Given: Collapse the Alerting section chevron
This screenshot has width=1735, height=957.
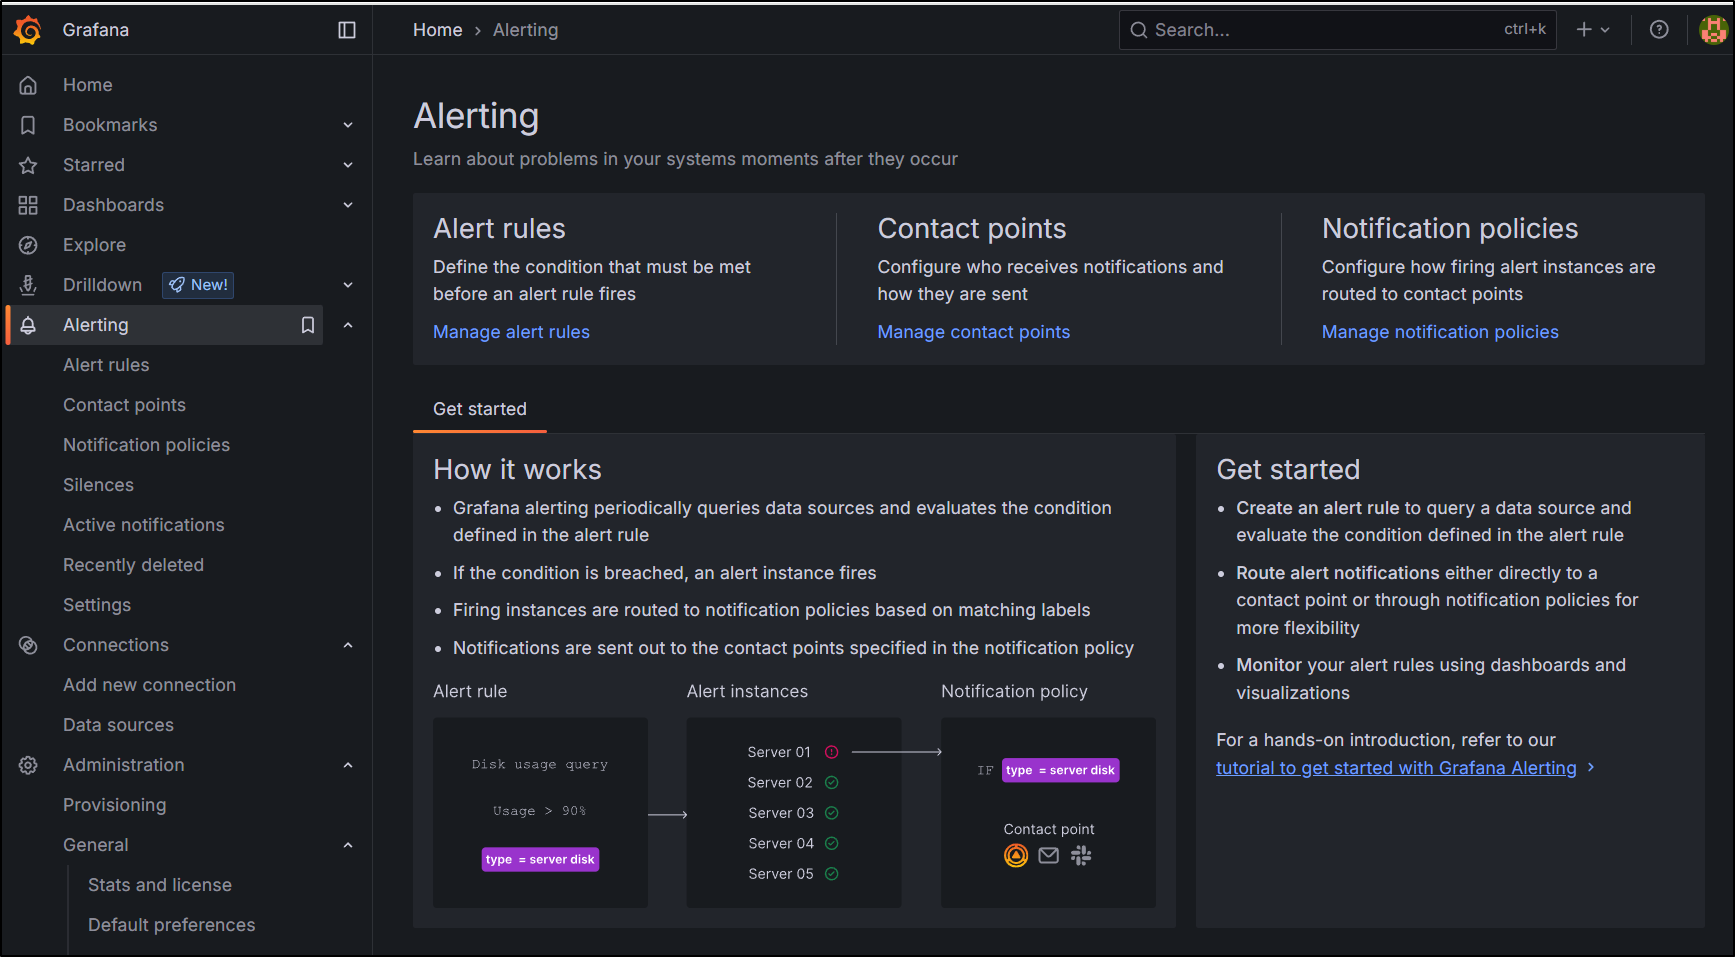Looking at the screenshot, I should pos(348,325).
